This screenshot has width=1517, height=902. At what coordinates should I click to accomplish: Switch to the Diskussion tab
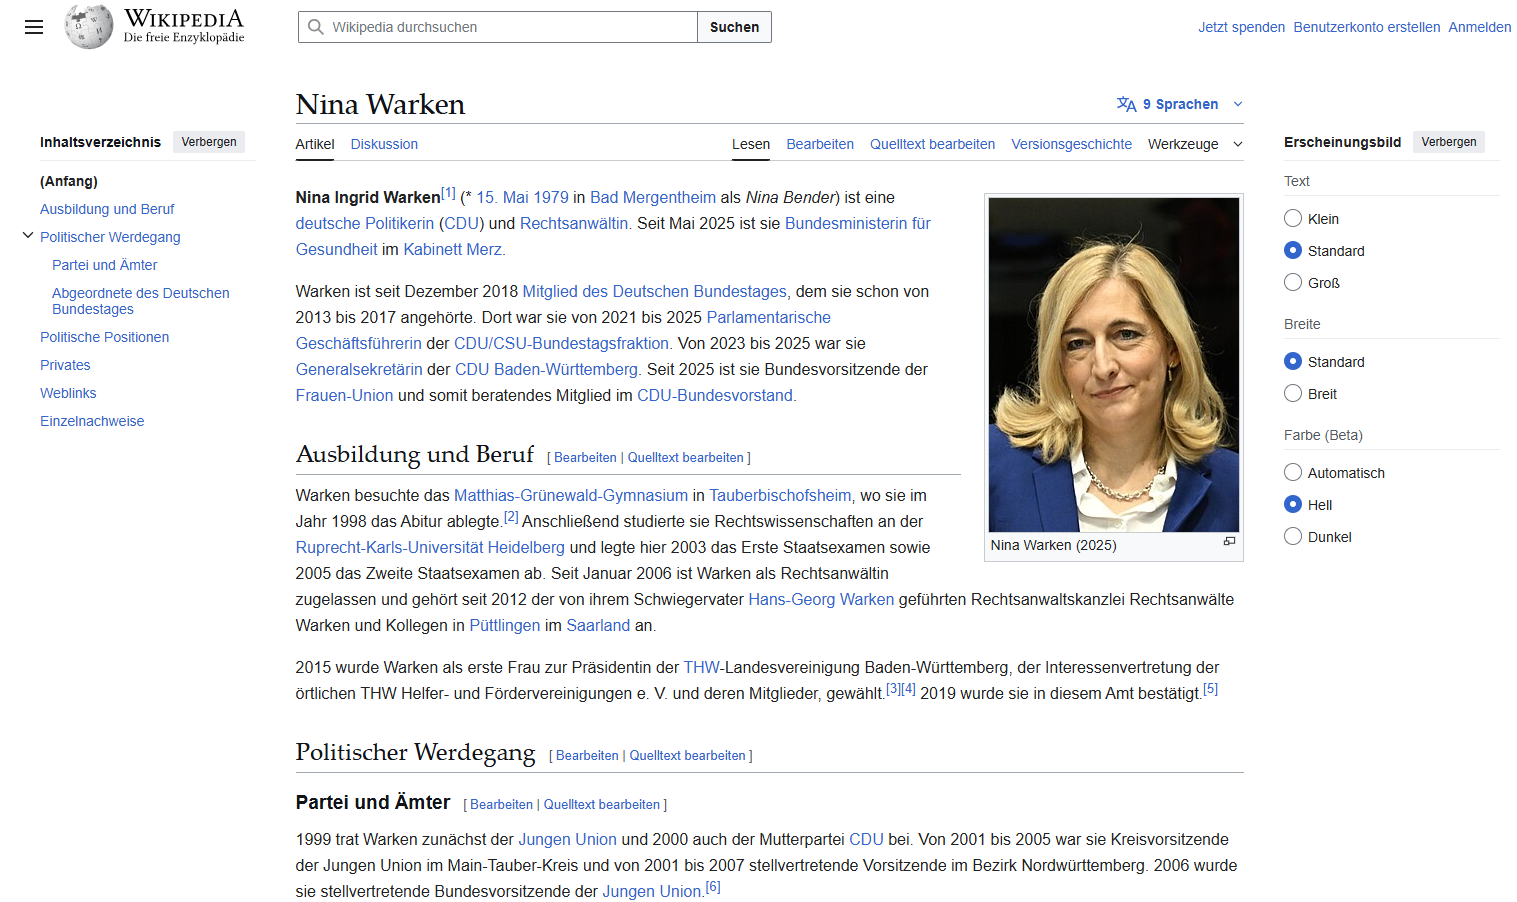[x=384, y=144]
